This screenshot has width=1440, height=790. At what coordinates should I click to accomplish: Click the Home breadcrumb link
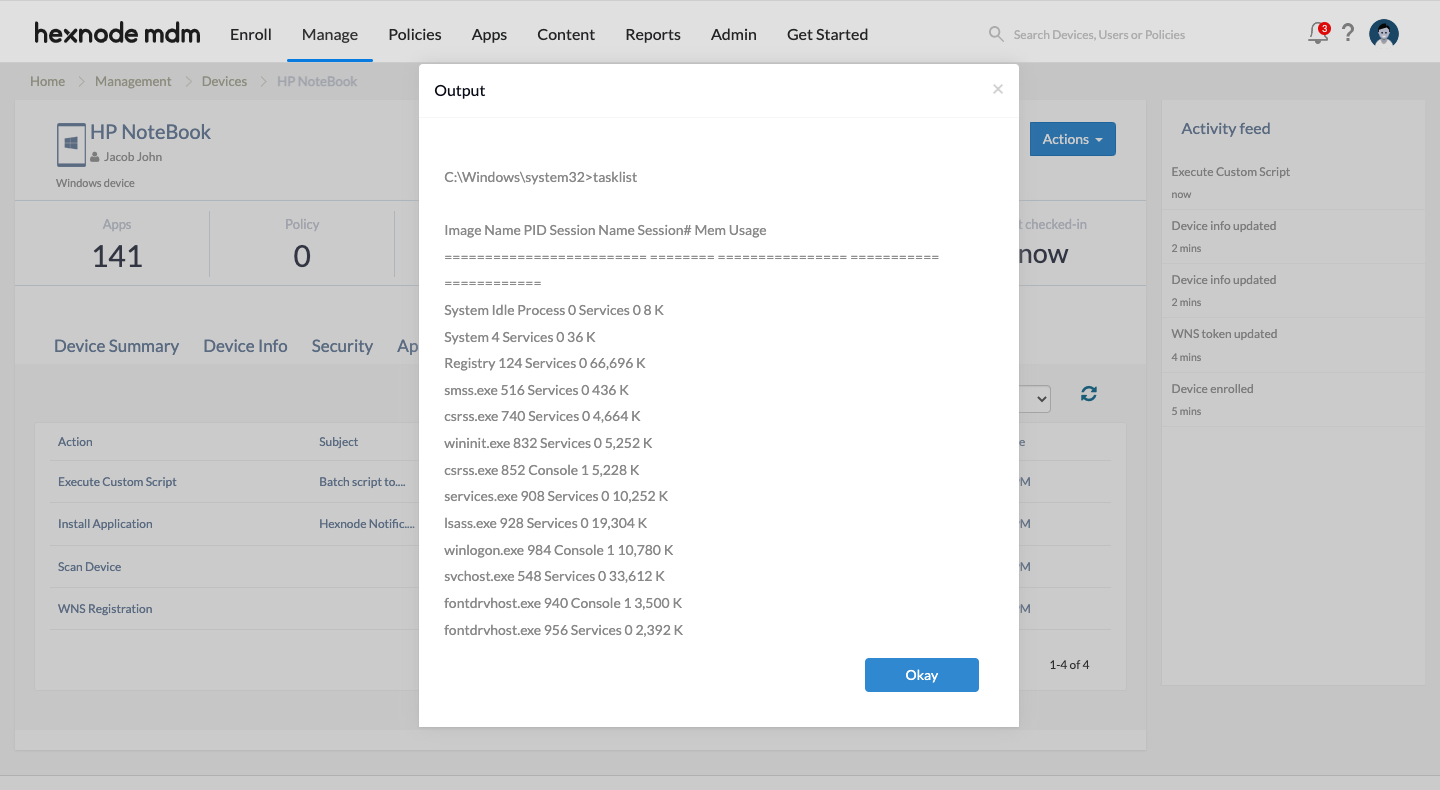[x=47, y=81]
